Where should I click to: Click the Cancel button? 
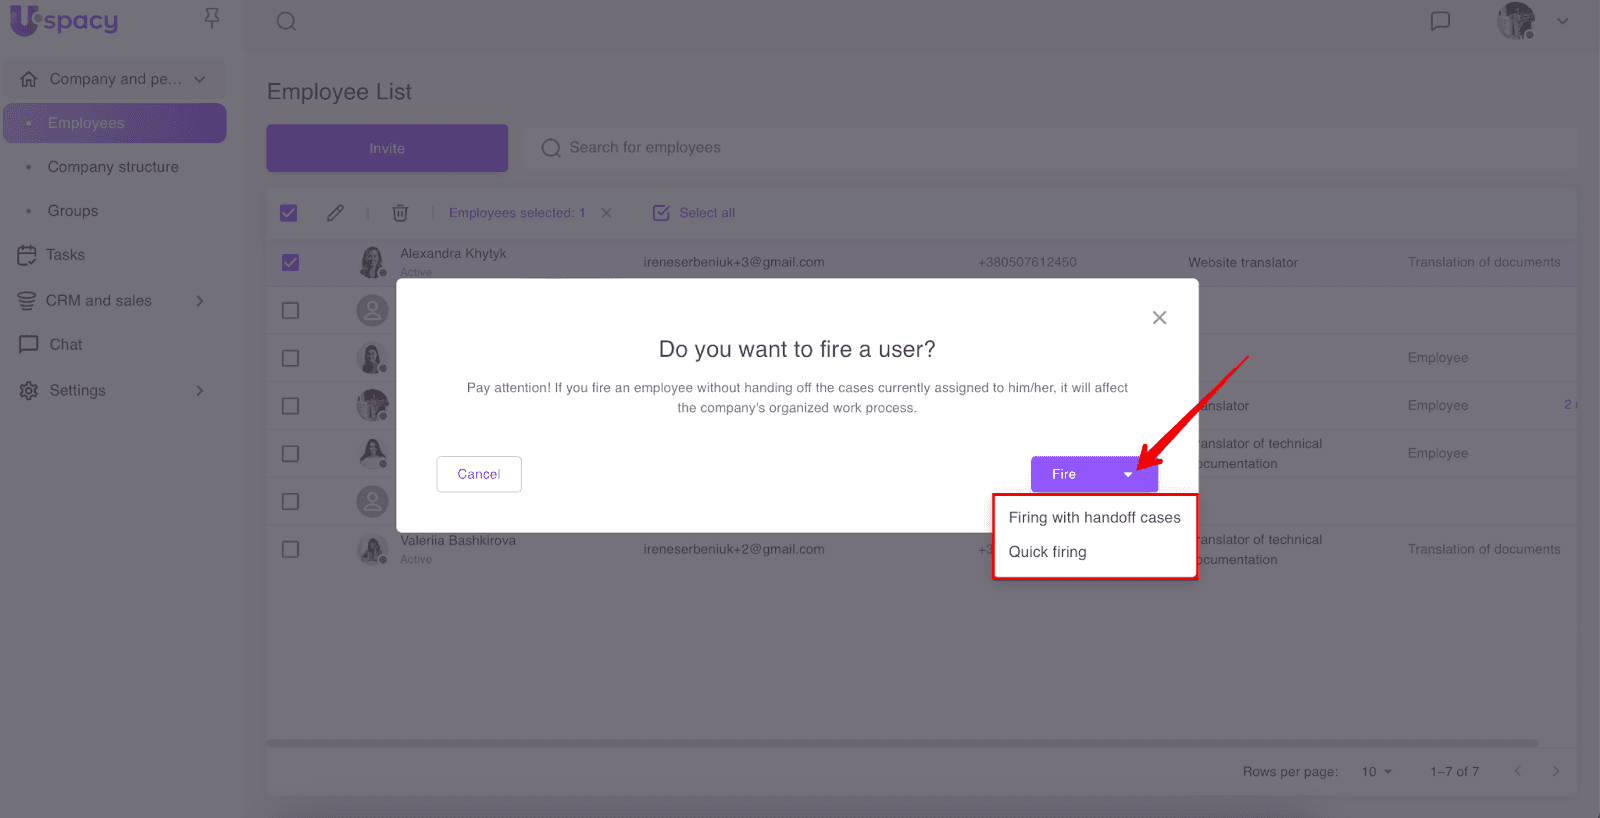click(479, 474)
